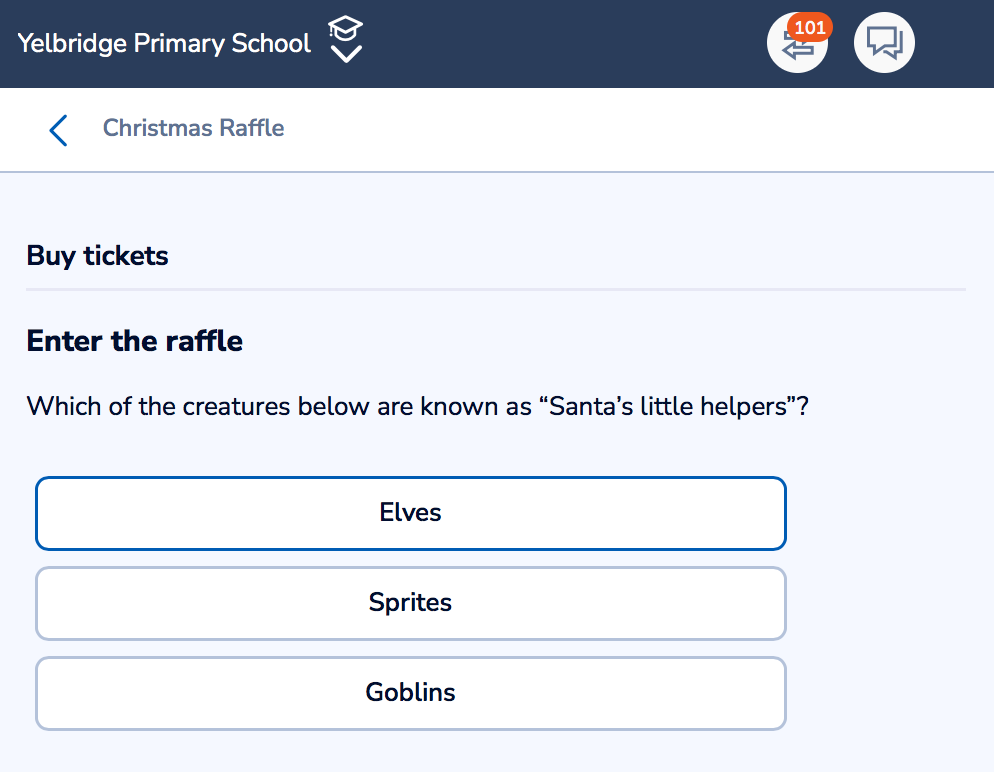Select the Elves answer option
Image resolution: width=994 pixels, height=772 pixels.
(411, 513)
